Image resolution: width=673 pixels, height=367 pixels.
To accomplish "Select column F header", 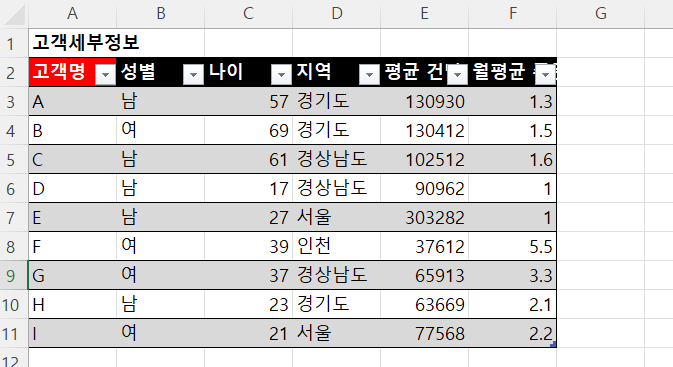I will click(x=512, y=14).
